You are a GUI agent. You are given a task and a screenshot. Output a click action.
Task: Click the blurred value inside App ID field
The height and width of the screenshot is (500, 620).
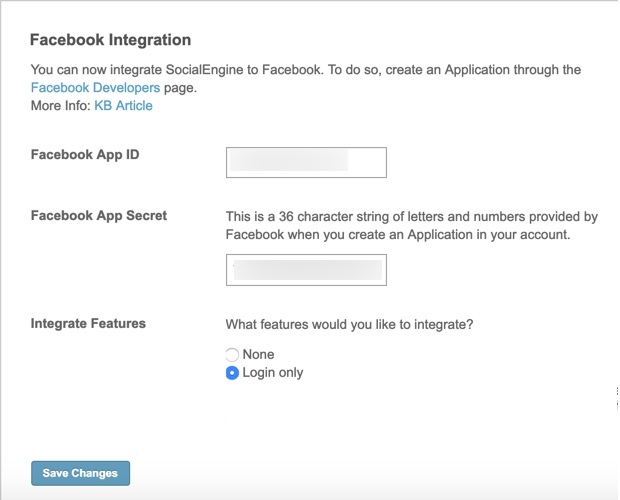click(x=289, y=160)
